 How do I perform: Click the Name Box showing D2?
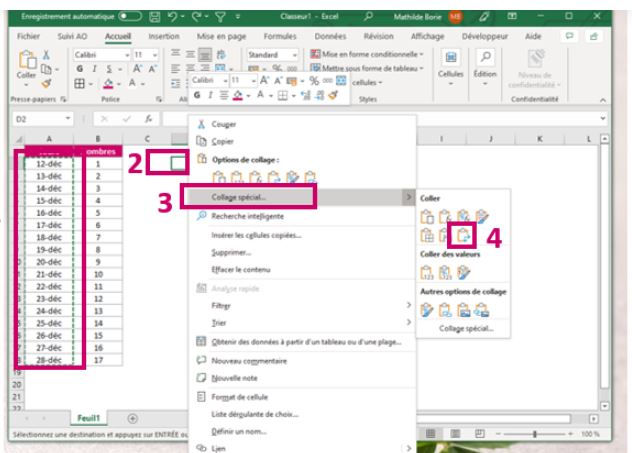(43, 119)
